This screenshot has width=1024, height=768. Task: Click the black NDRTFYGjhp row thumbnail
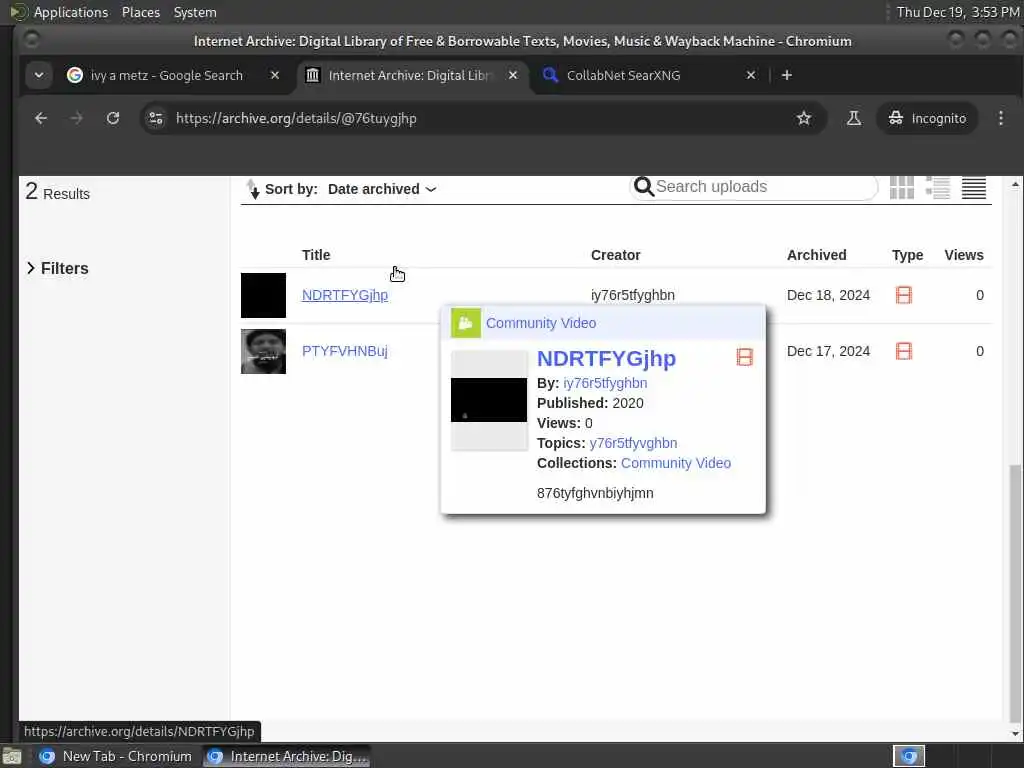point(263,295)
